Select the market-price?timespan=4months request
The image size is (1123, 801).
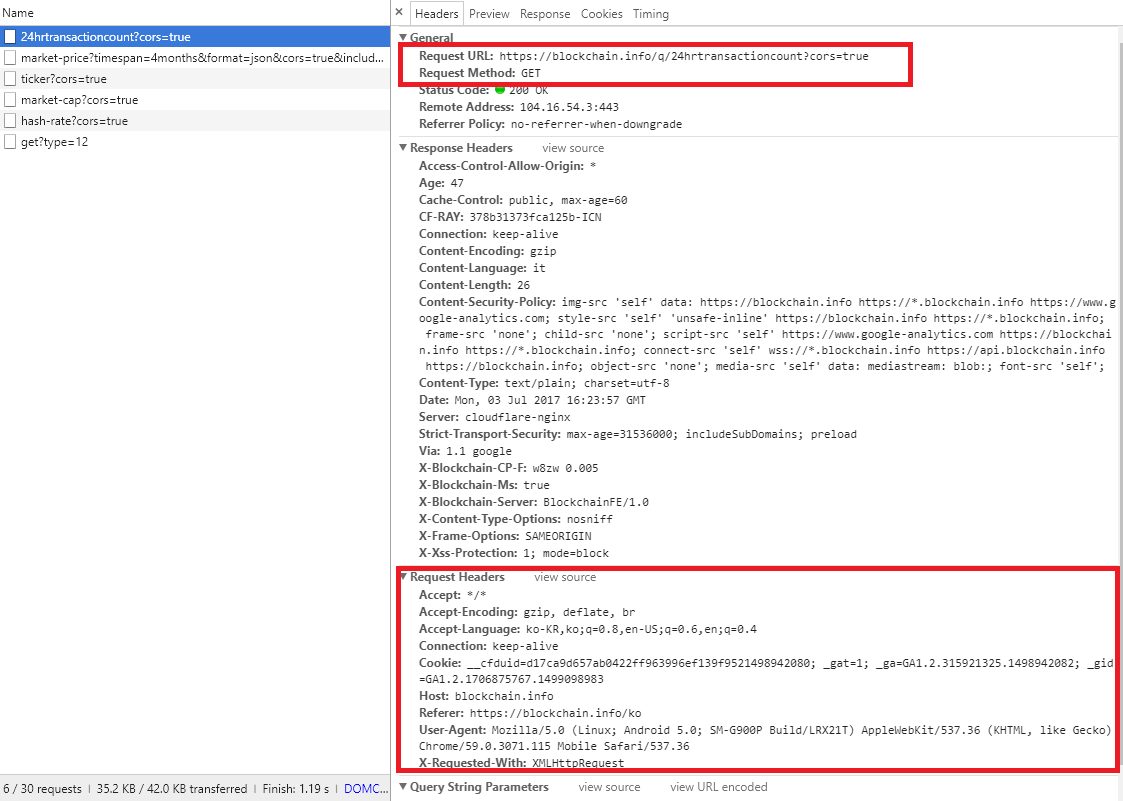point(195,57)
